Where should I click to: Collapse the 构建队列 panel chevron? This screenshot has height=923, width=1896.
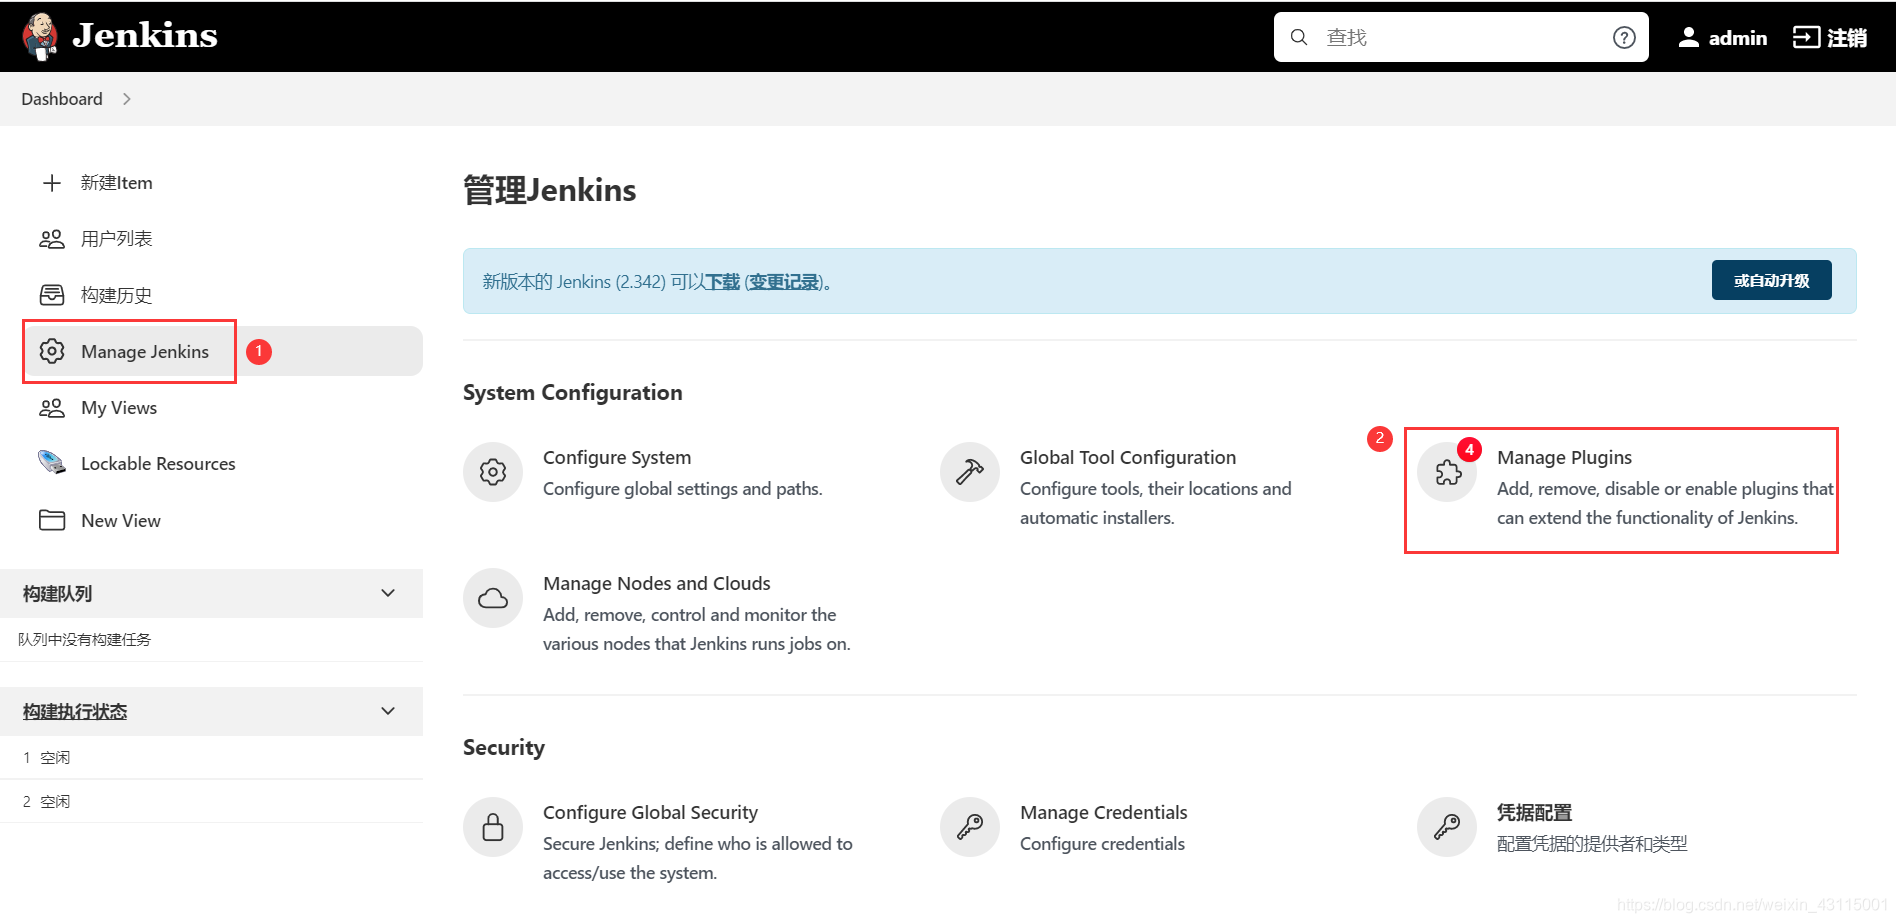click(388, 593)
